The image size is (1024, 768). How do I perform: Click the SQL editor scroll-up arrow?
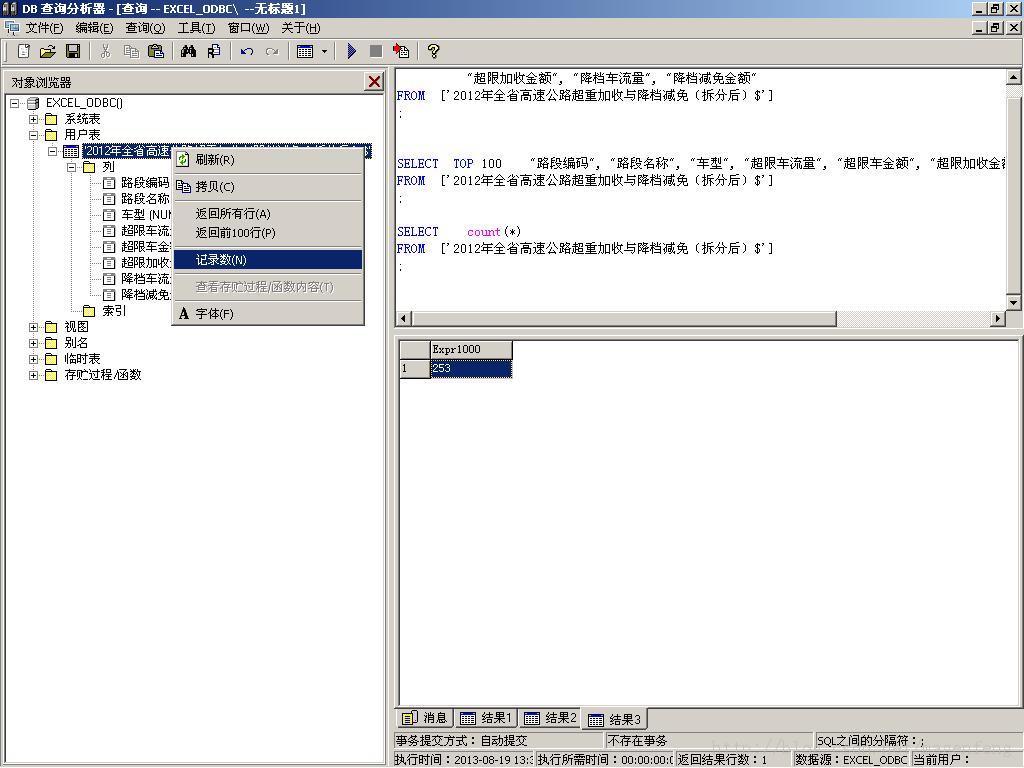pos(1013,78)
